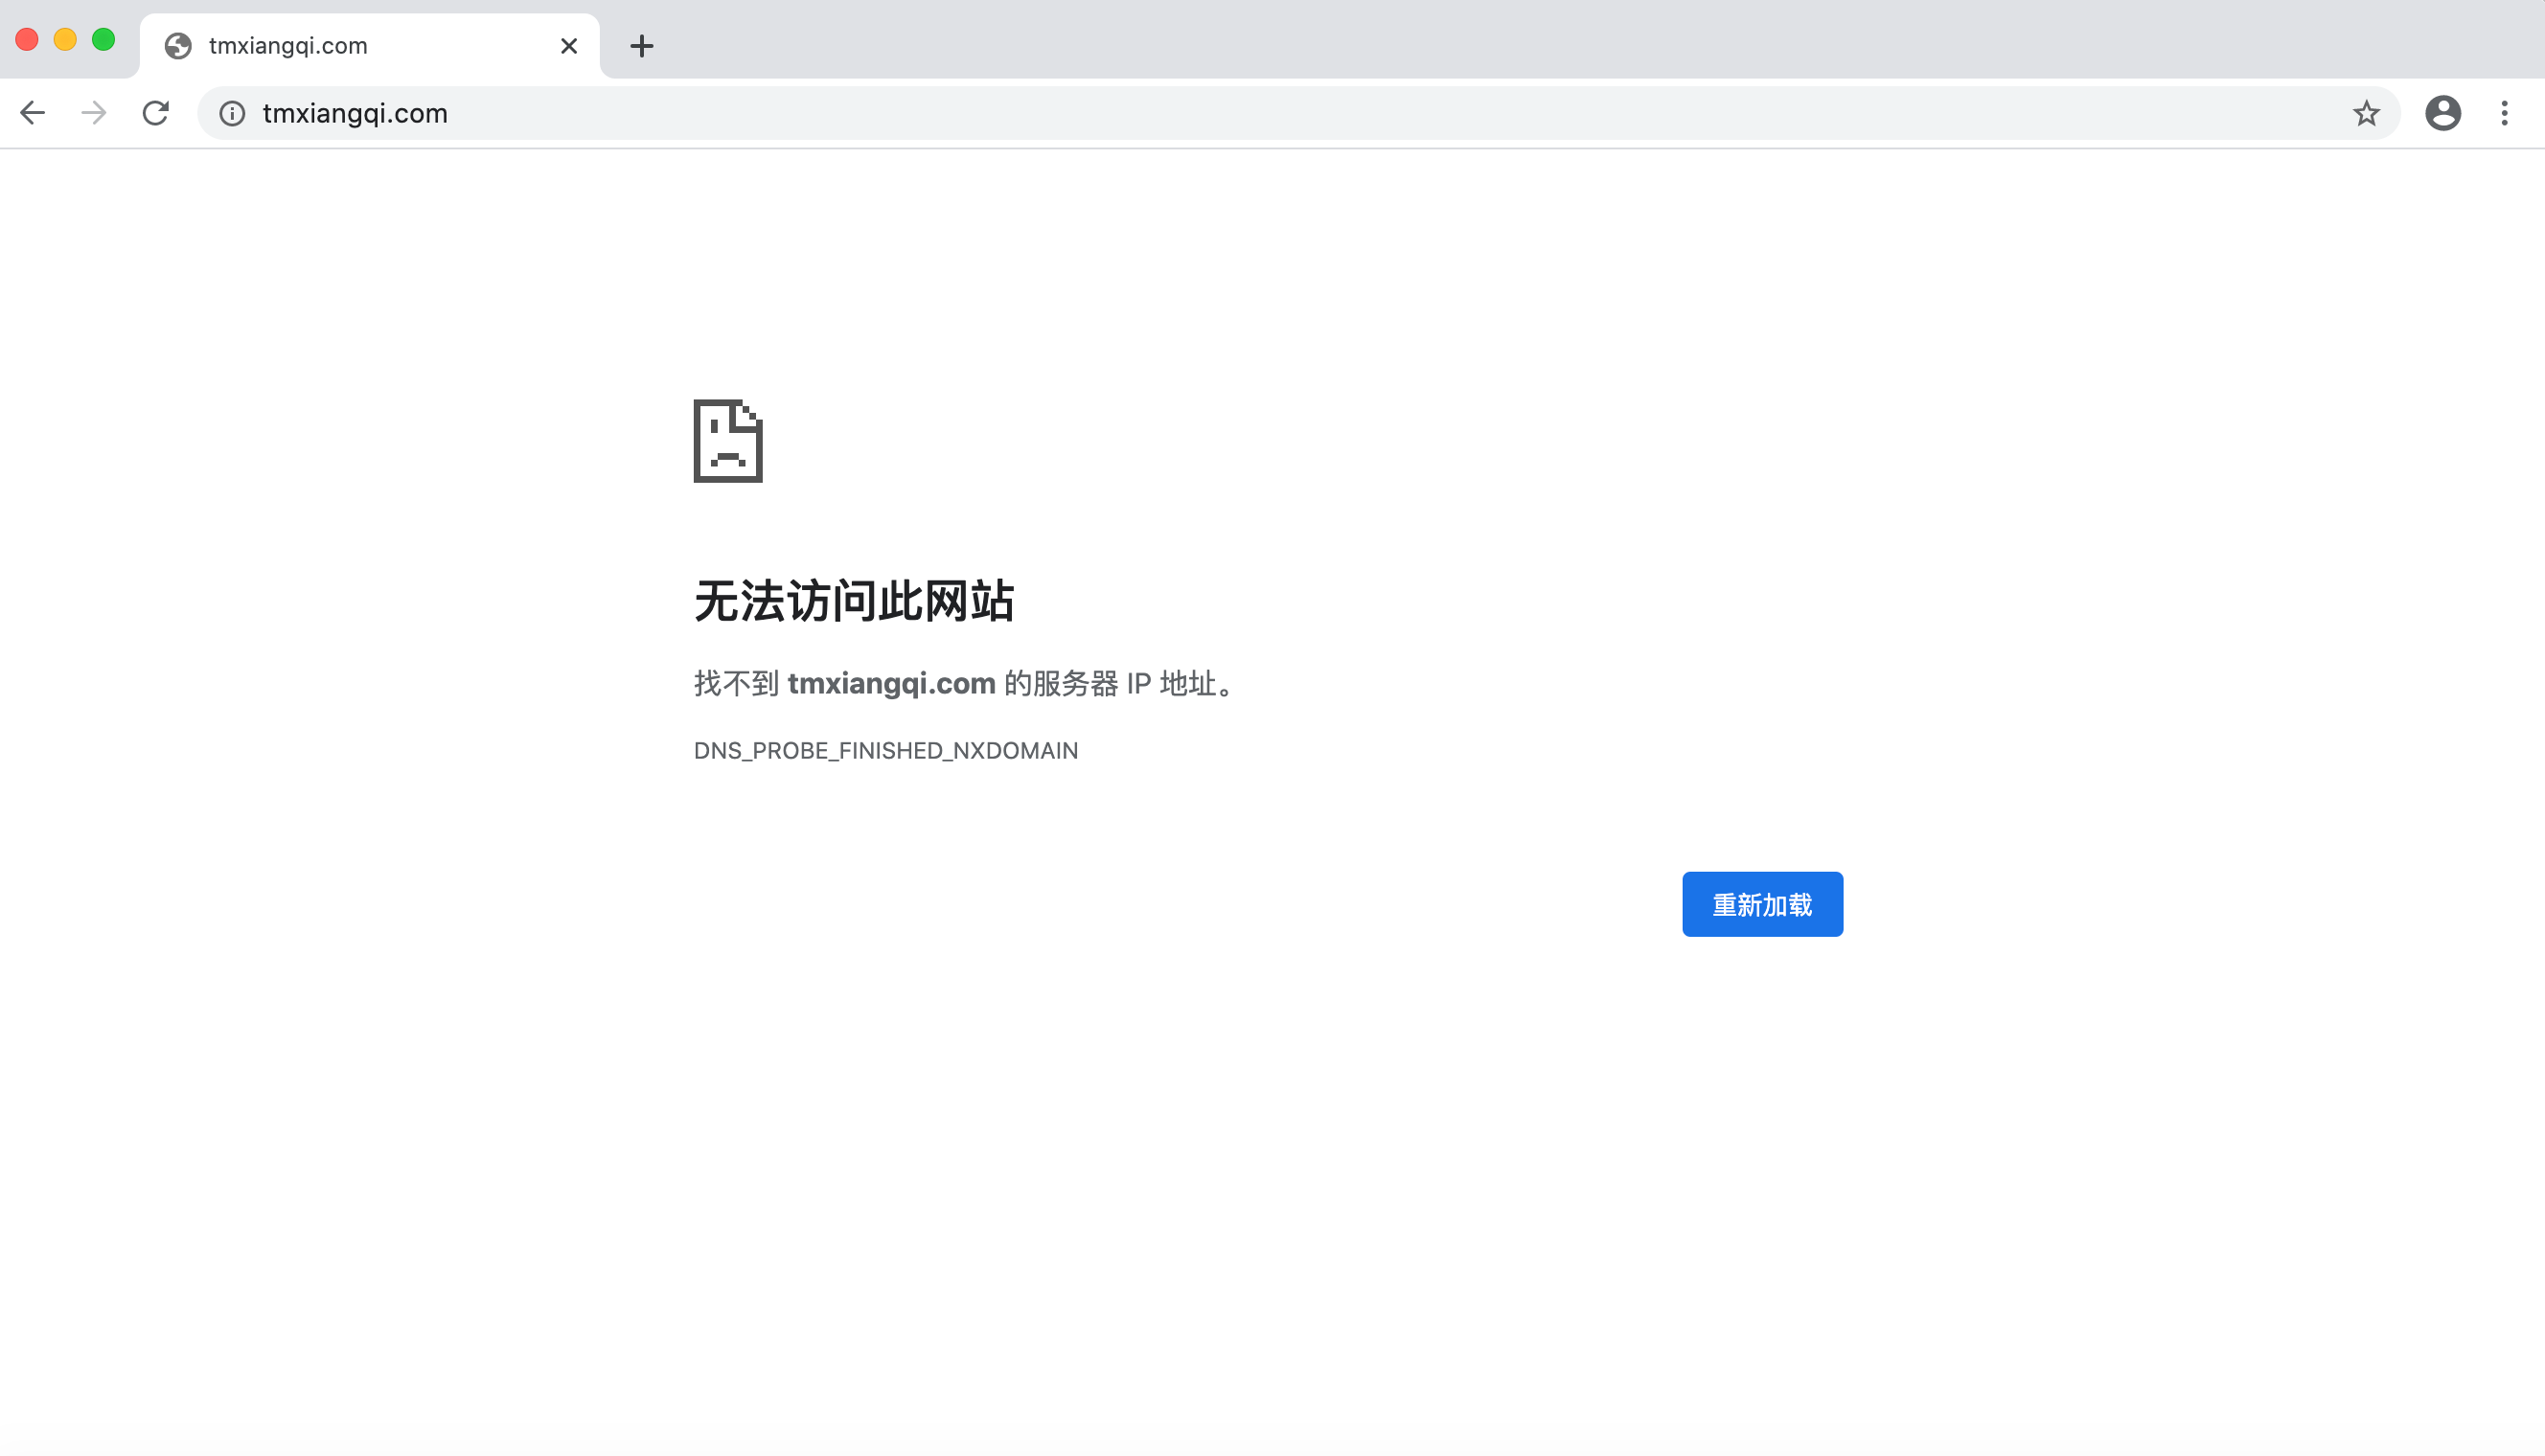The height and width of the screenshot is (1456, 2545).
Task: Click the globe favicon on the tab
Action: [x=178, y=46]
